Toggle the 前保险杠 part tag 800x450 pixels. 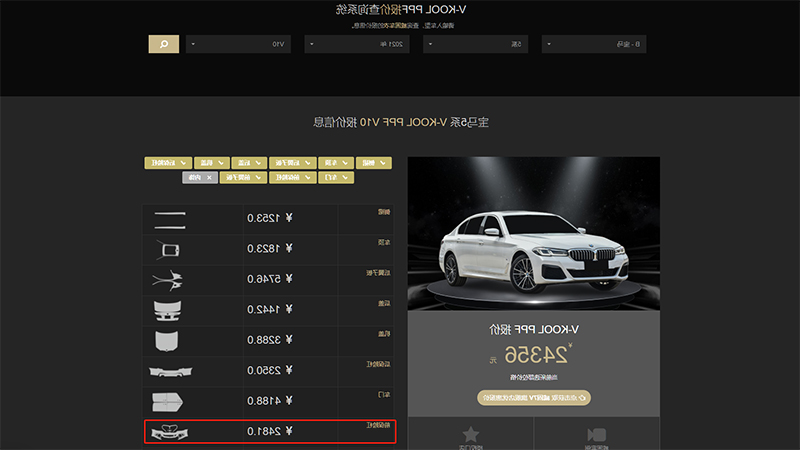pos(293,178)
